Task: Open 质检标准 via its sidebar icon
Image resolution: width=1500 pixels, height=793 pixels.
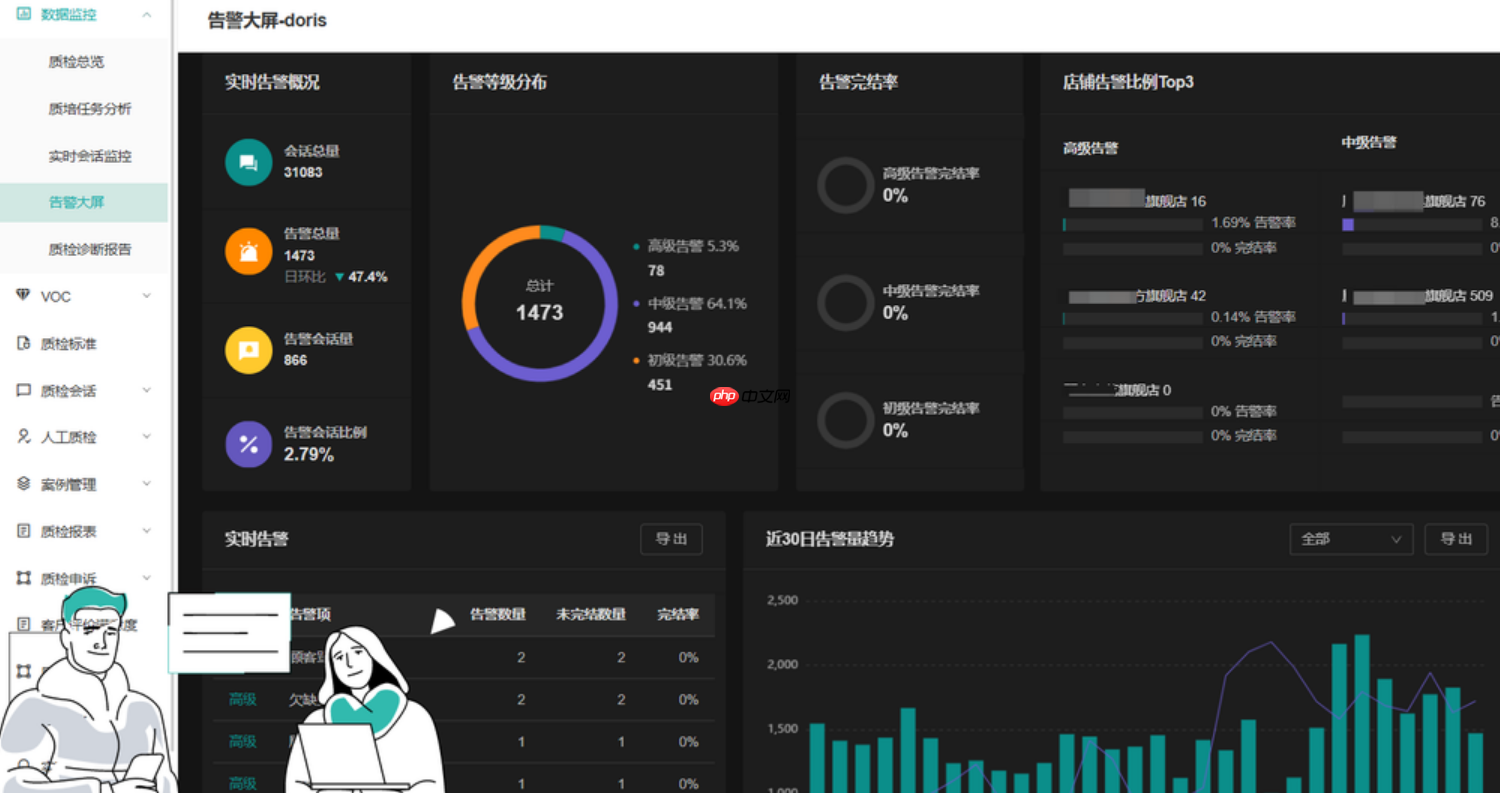Action: coord(22,343)
